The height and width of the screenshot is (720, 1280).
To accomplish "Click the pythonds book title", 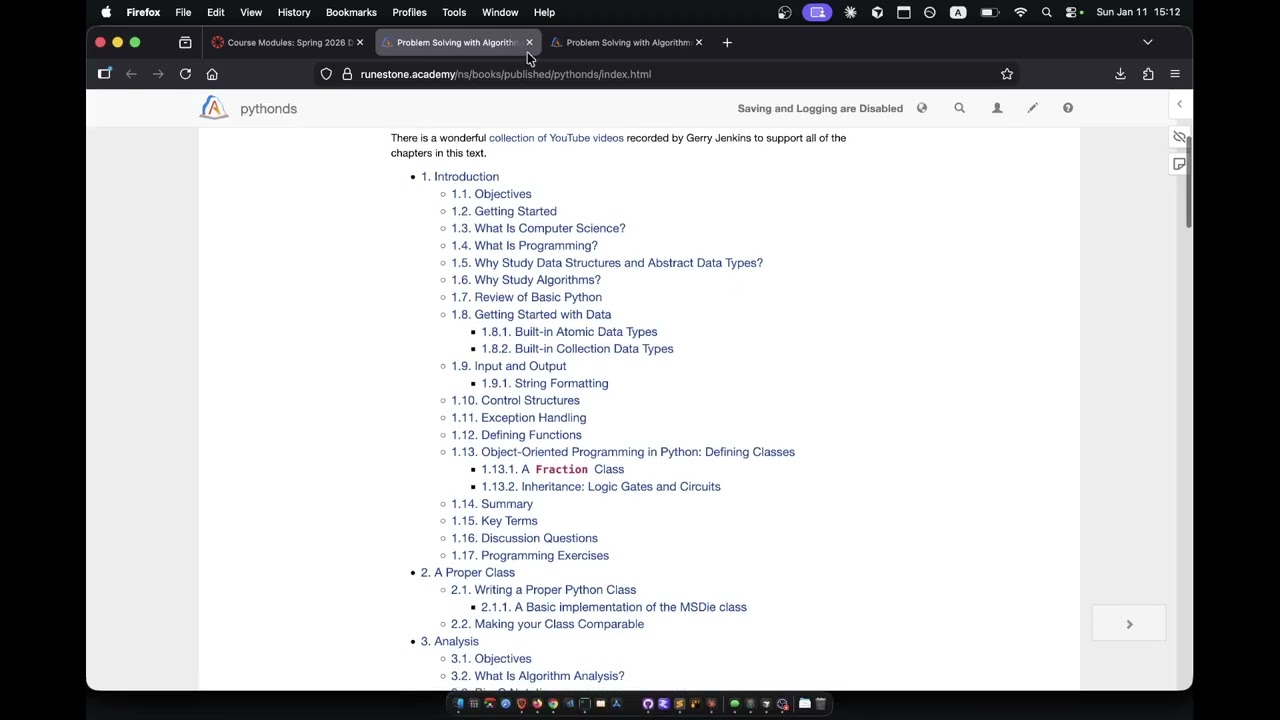I will point(268,108).
